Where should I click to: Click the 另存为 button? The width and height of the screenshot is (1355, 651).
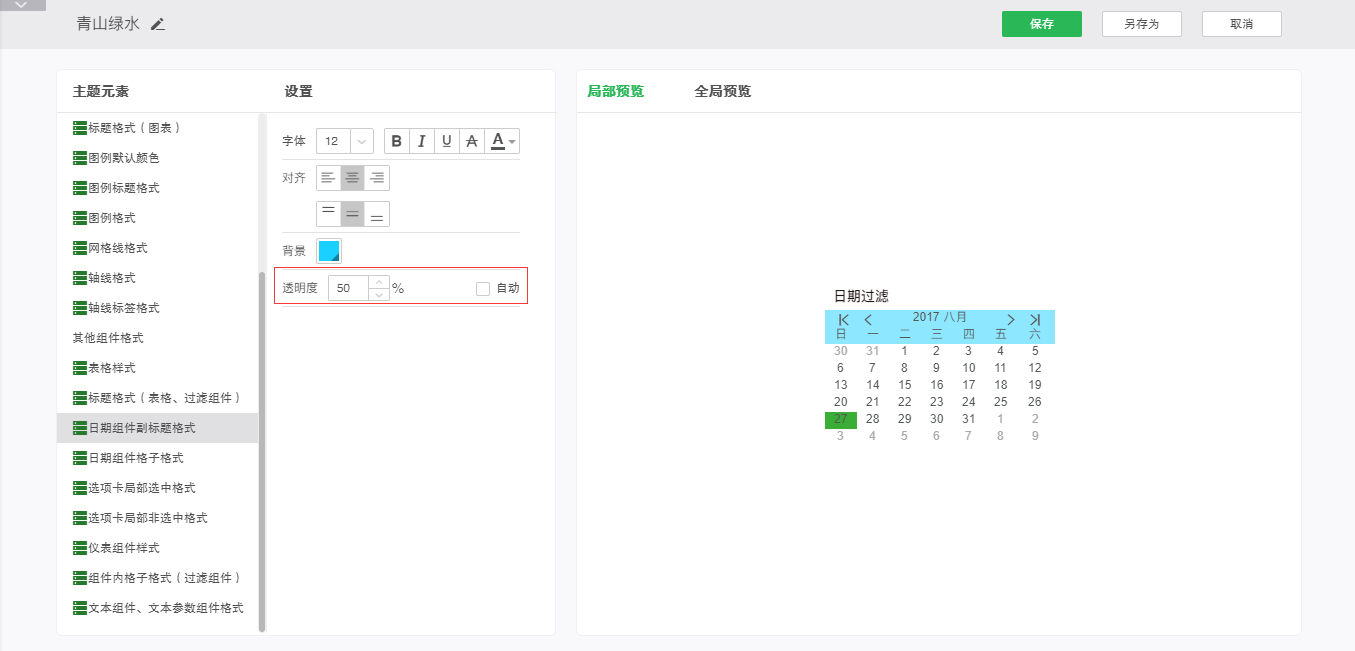tap(1141, 24)
